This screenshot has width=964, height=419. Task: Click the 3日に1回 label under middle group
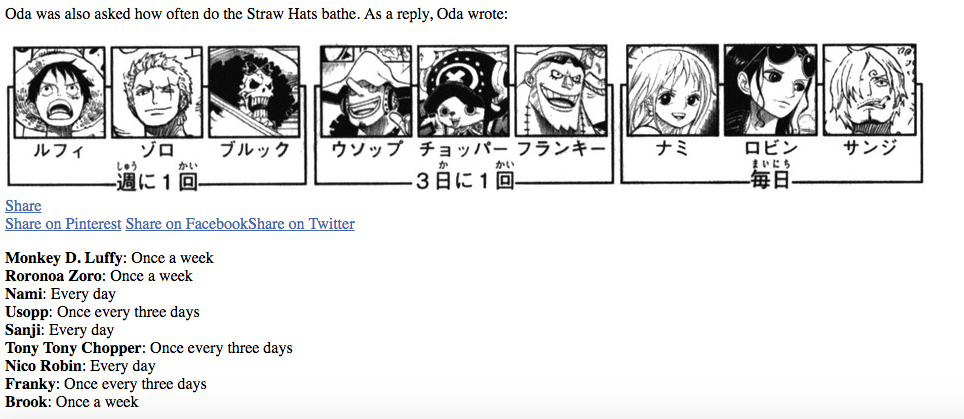coord(465,177)
